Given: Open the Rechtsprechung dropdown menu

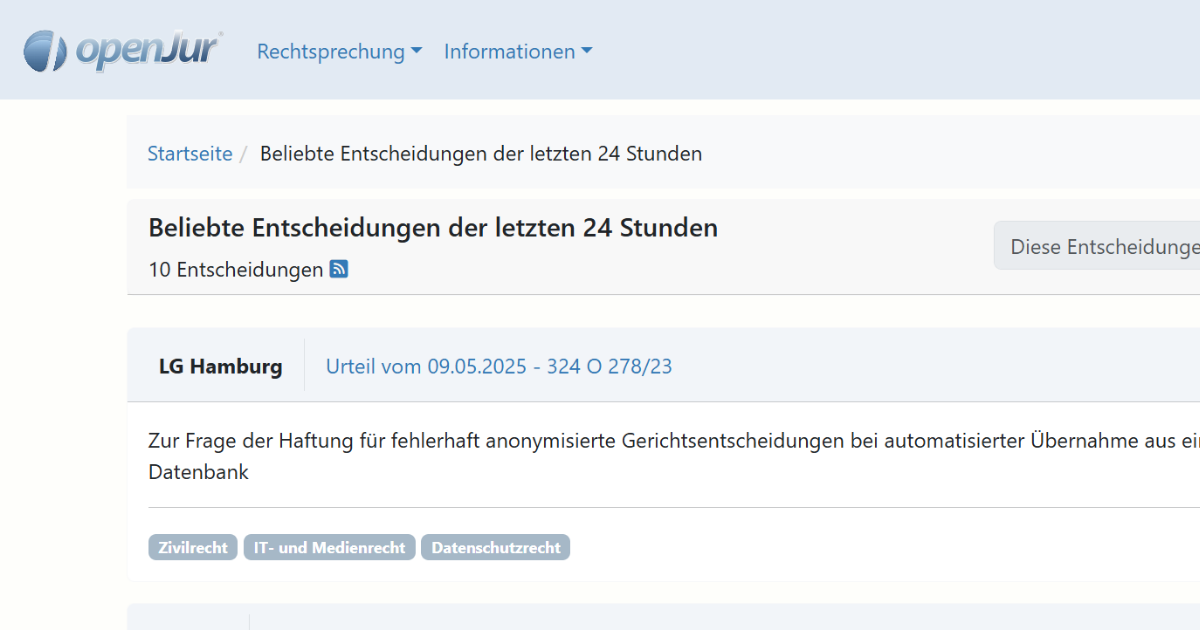Looking at the screenshot, I should pos(339,51).
